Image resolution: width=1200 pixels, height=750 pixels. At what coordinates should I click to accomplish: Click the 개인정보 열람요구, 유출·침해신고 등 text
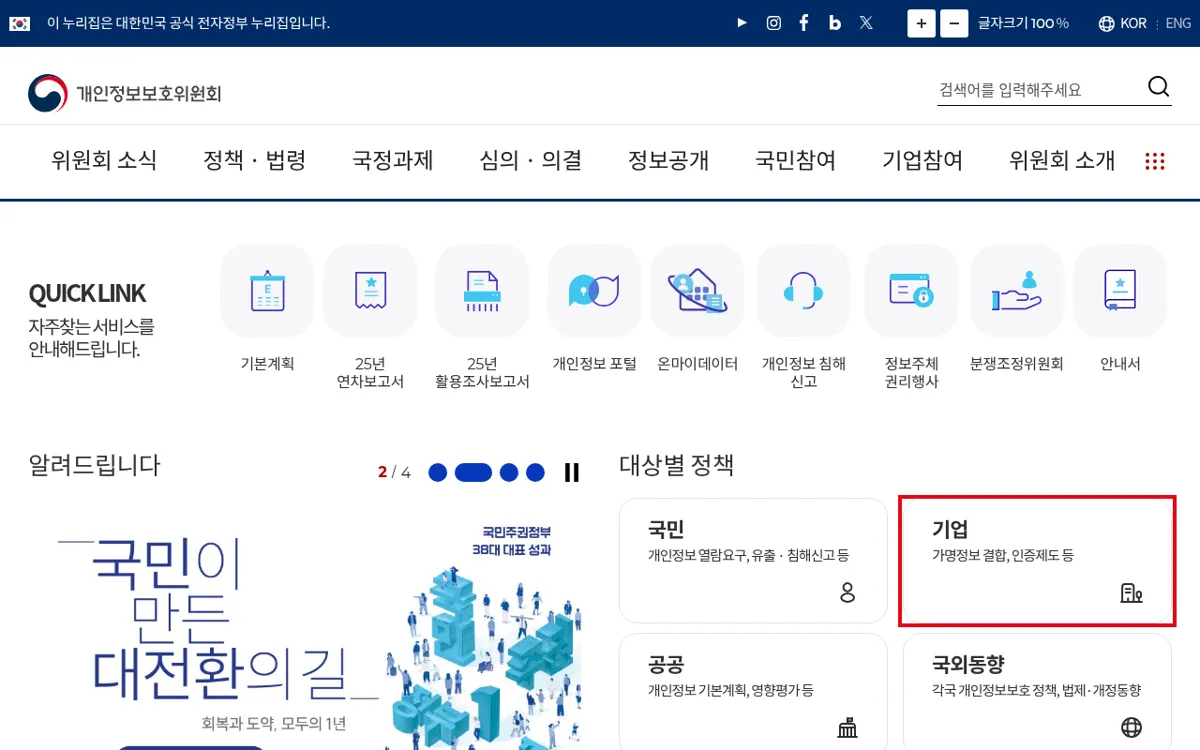pyautogui.click(x=748, y=555)
